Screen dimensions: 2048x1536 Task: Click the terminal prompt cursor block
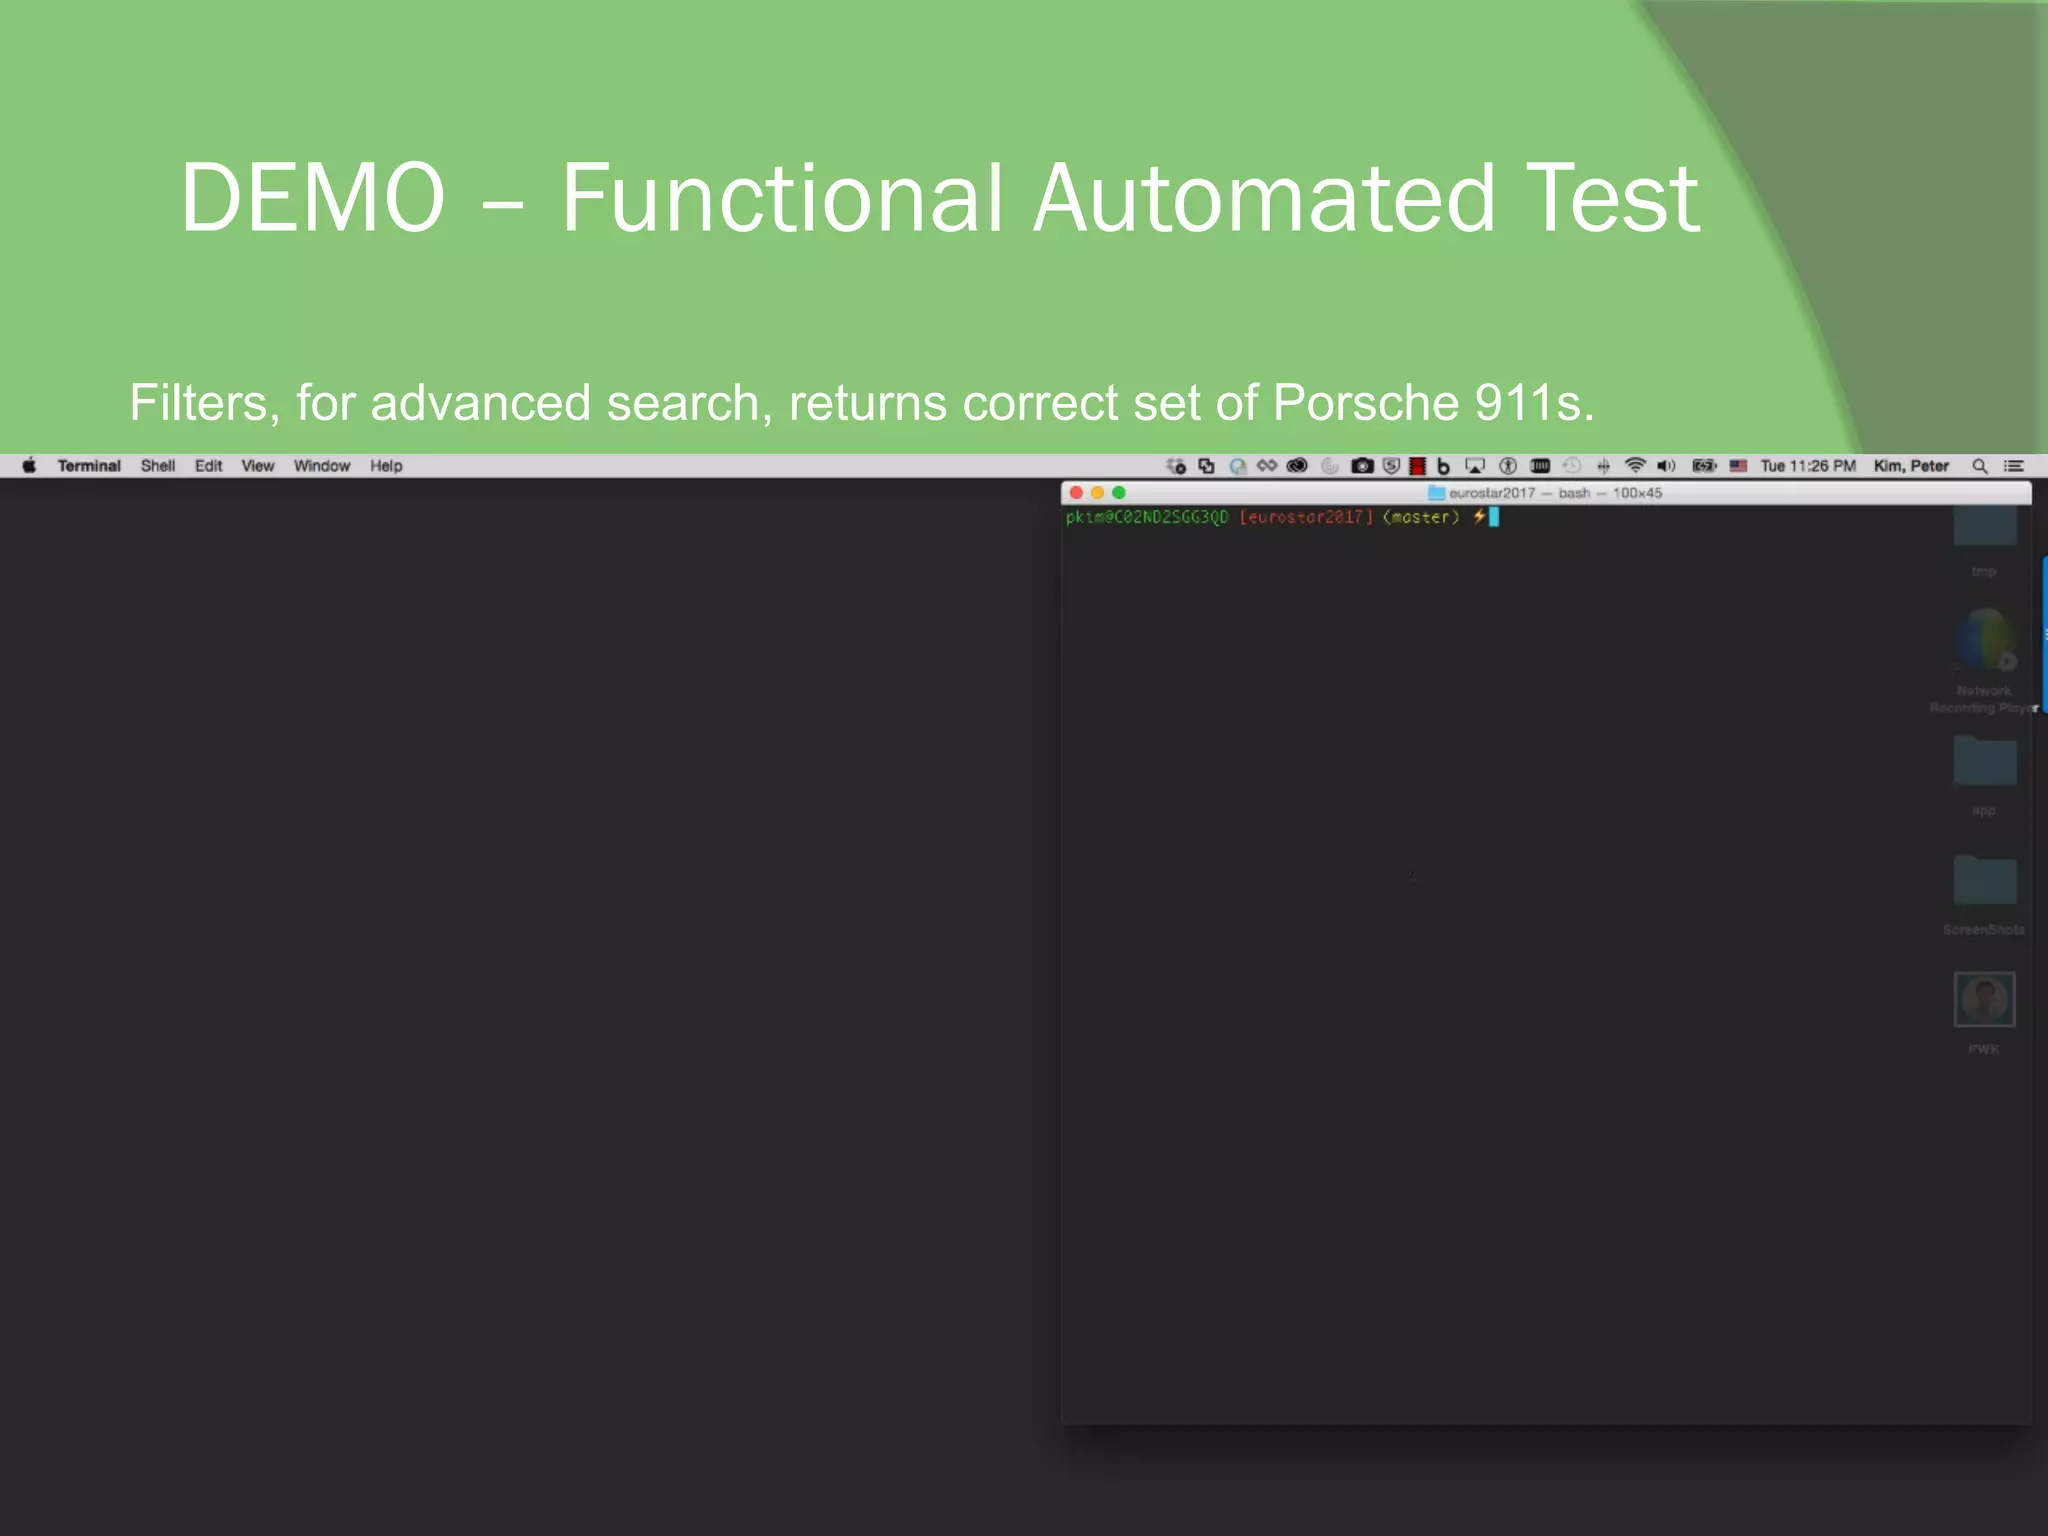pos(1494,517)
